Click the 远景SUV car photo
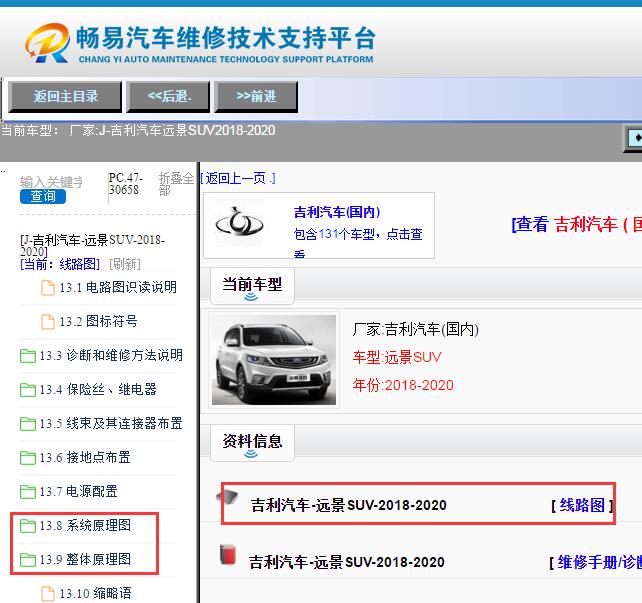This screenshot has width=642, height=603. 274,360
